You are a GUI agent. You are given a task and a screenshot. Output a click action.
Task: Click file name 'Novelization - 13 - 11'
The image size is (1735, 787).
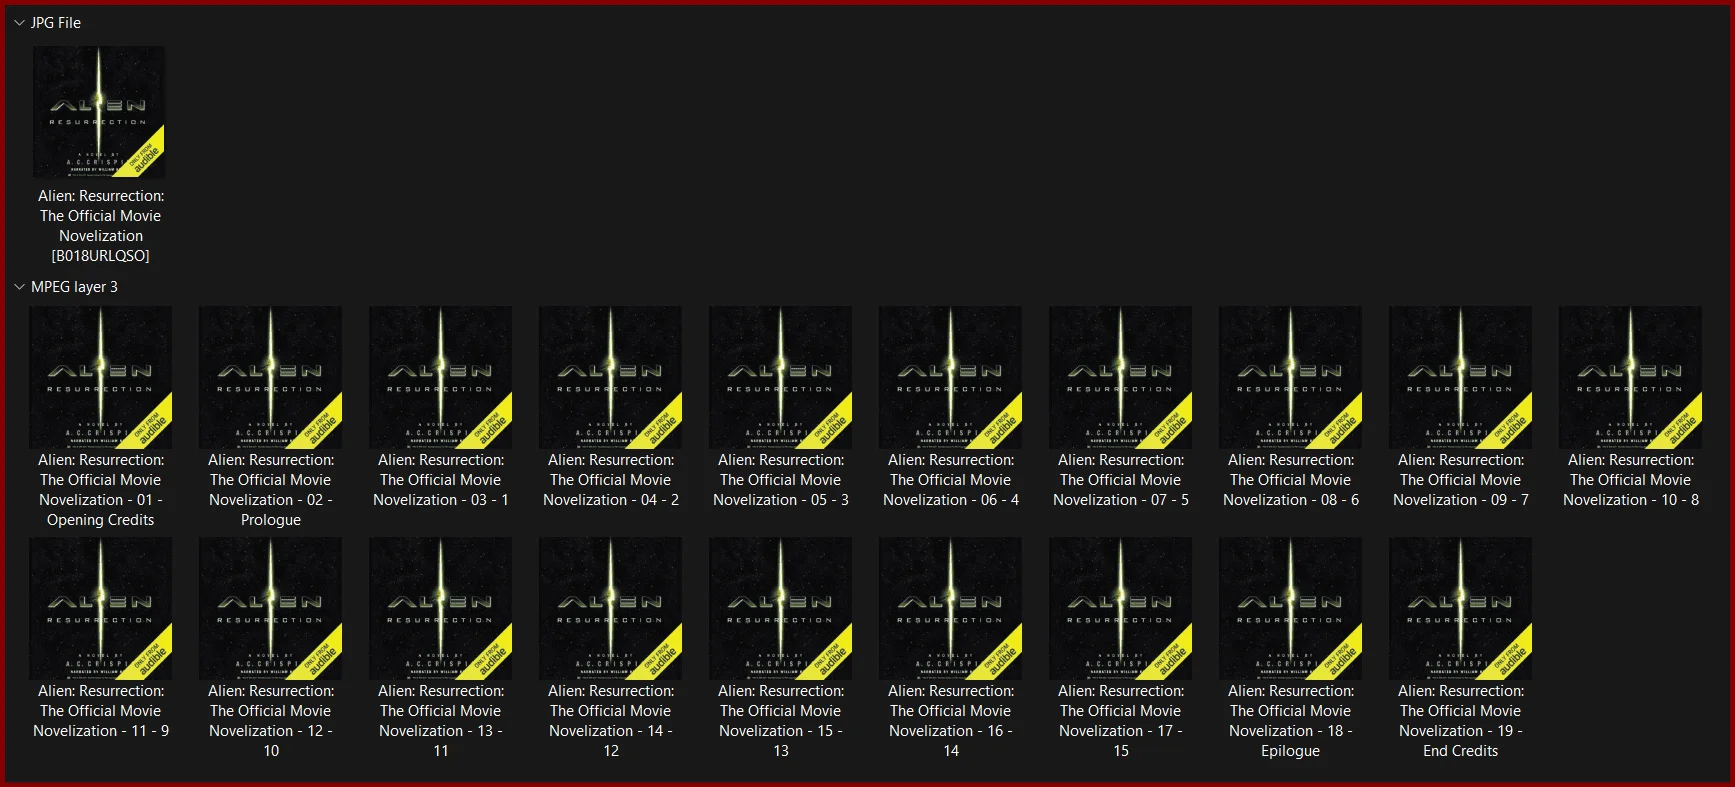point(441,721)
